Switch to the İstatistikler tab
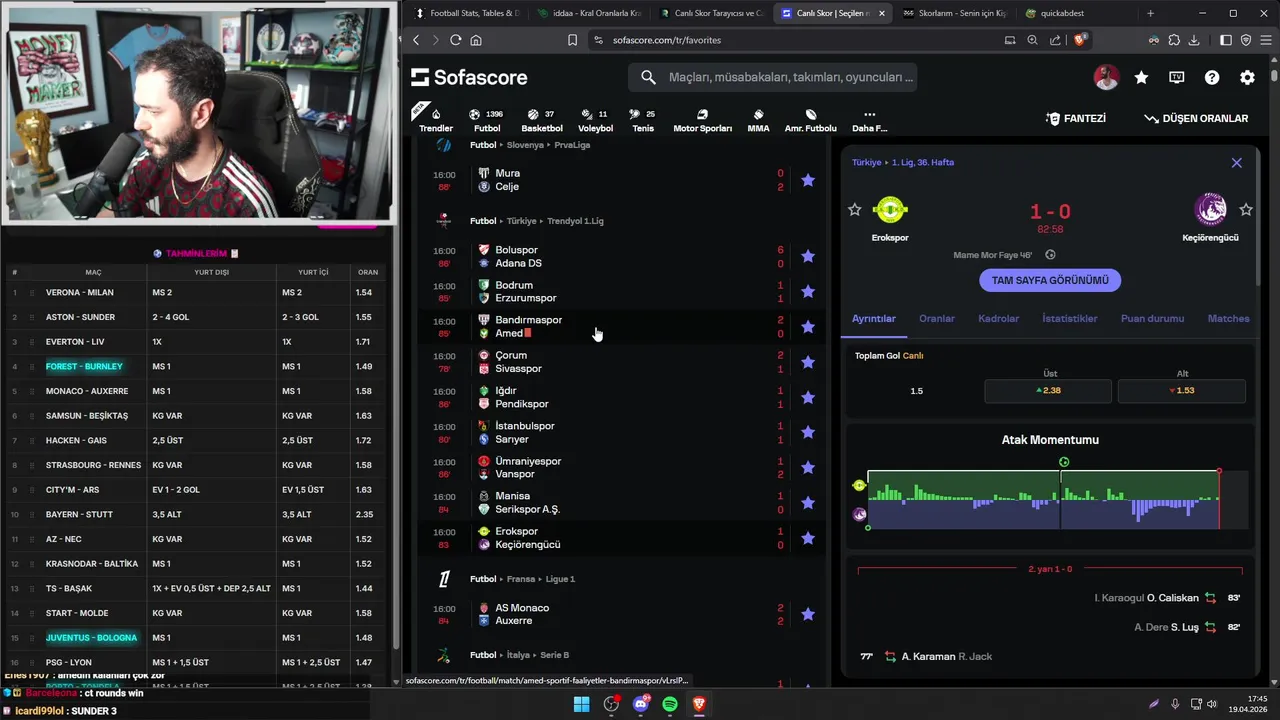This screenshot has height=720, width=1280. [x=1070, y=318]
